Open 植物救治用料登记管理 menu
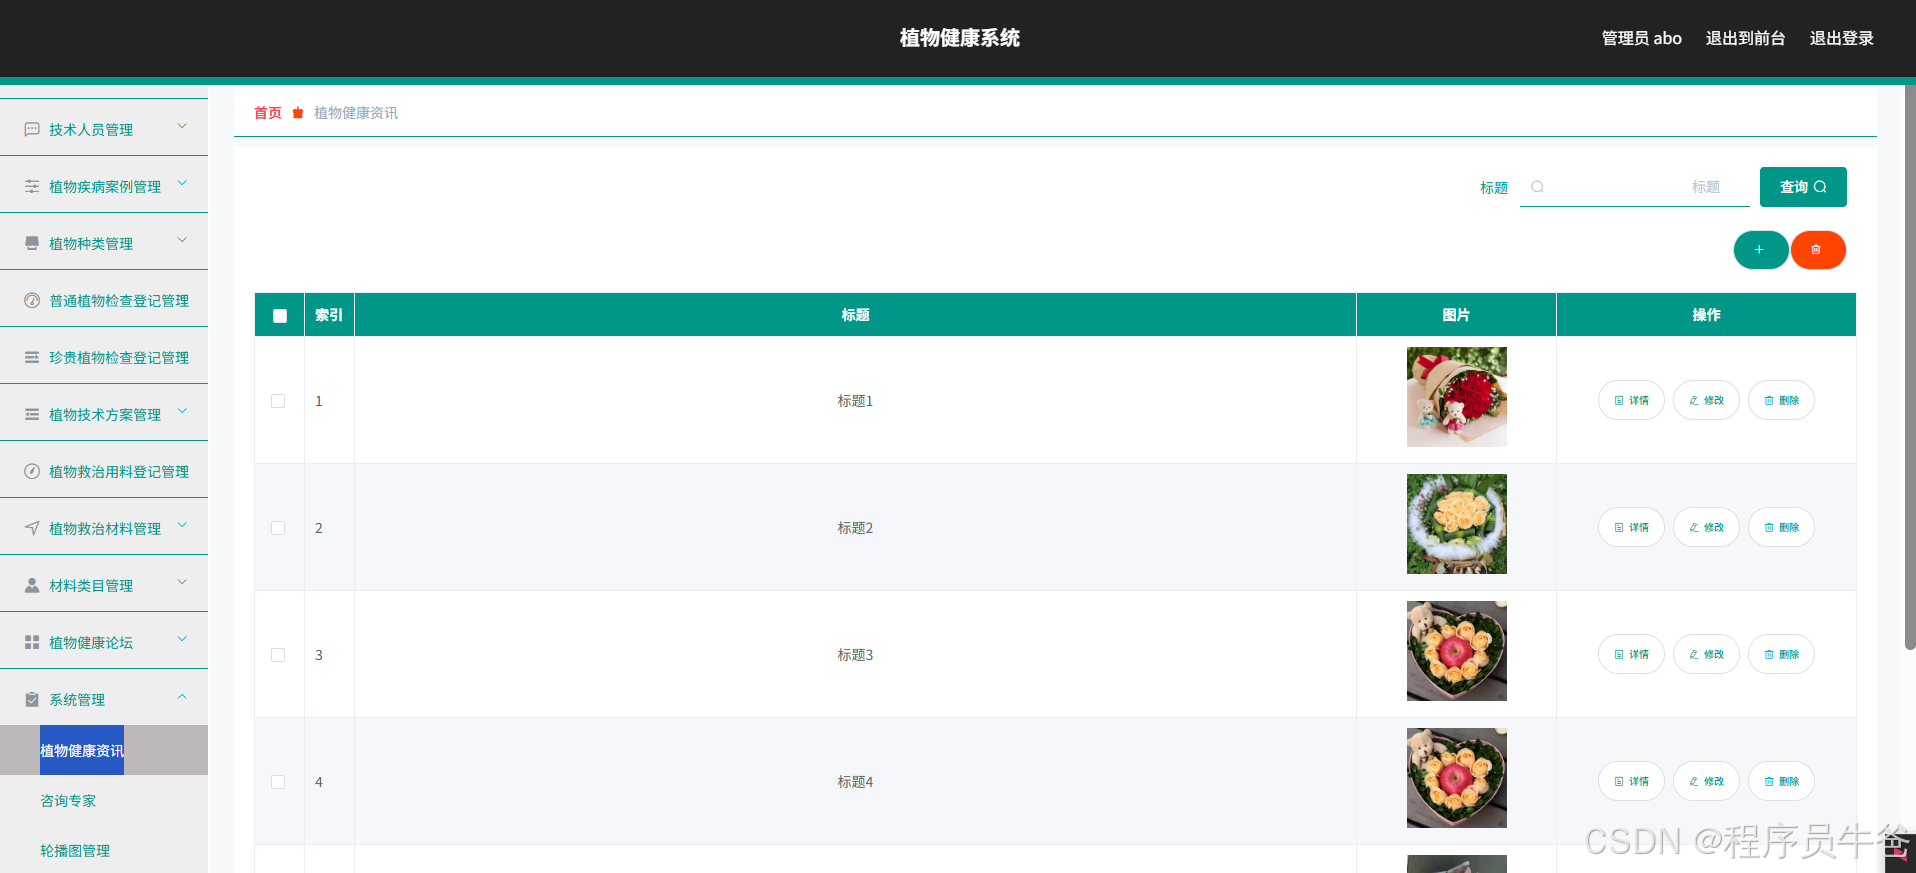Screen dimensions: 1916x873 pyautogui.click(x=104, y=471)
